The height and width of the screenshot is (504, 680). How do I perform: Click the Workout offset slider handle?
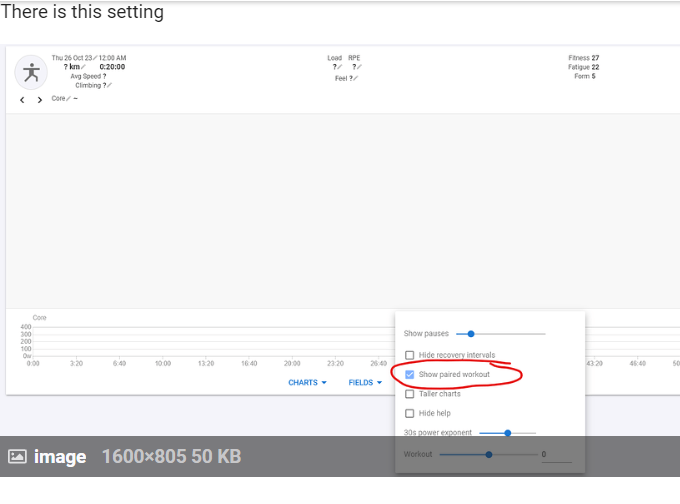click(x=489, y=455)
